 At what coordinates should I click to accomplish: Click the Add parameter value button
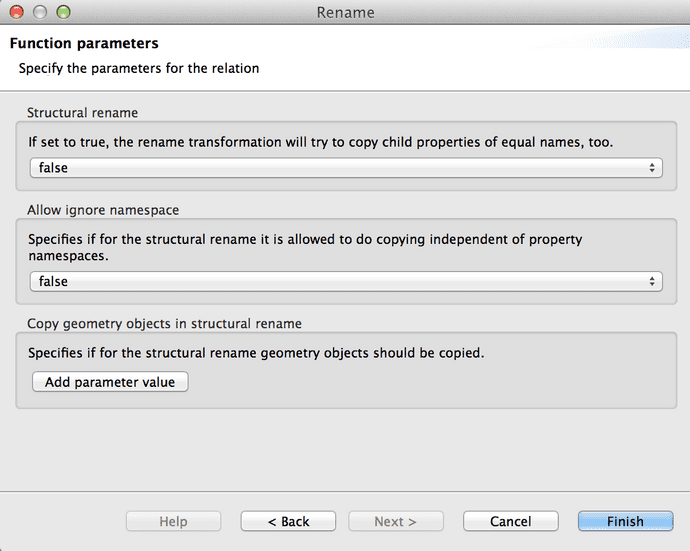(110, 382)
